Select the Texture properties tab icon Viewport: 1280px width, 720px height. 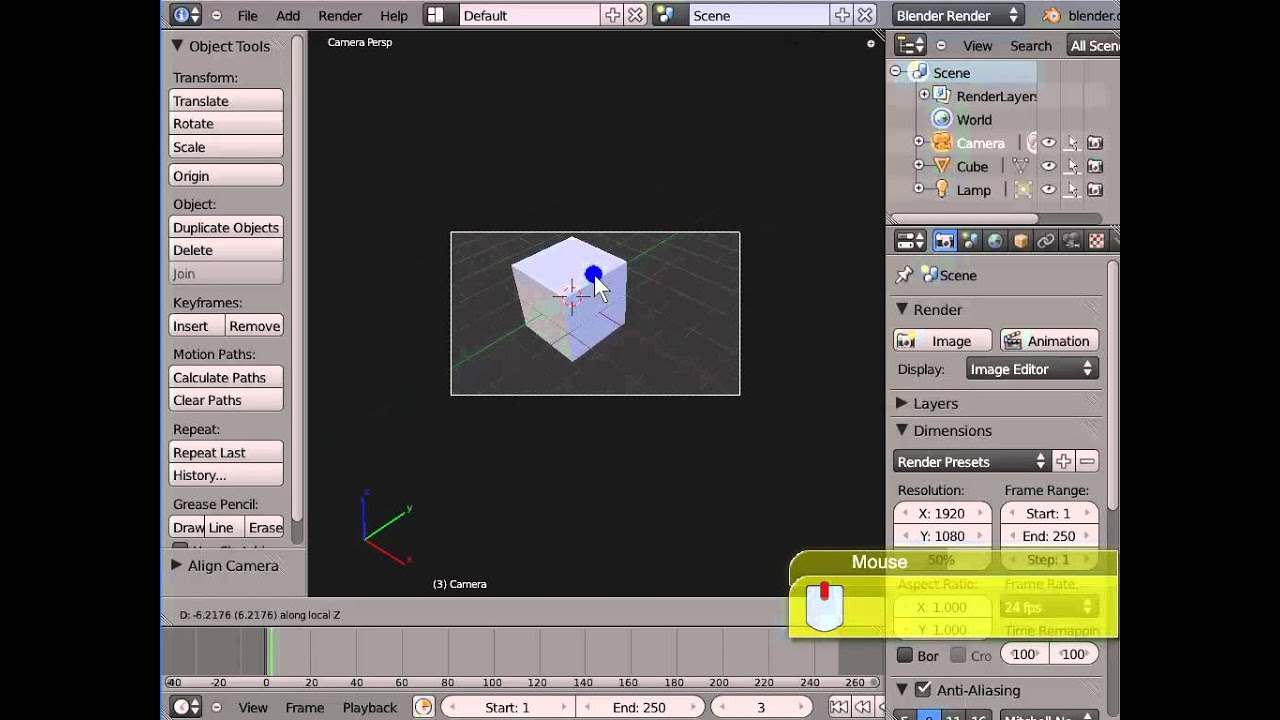pyautogui.click(x=1097, y=241)
